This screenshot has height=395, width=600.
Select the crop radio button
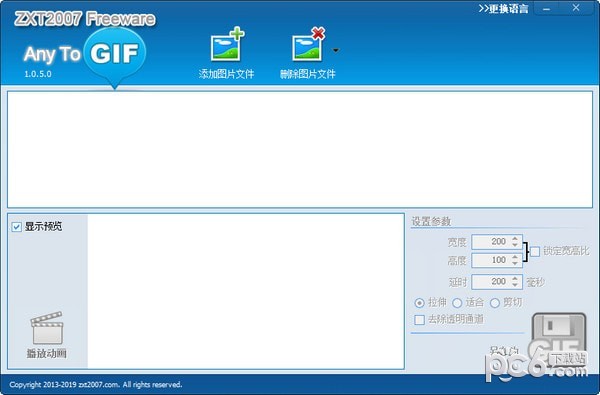click(x=494, y=303)
